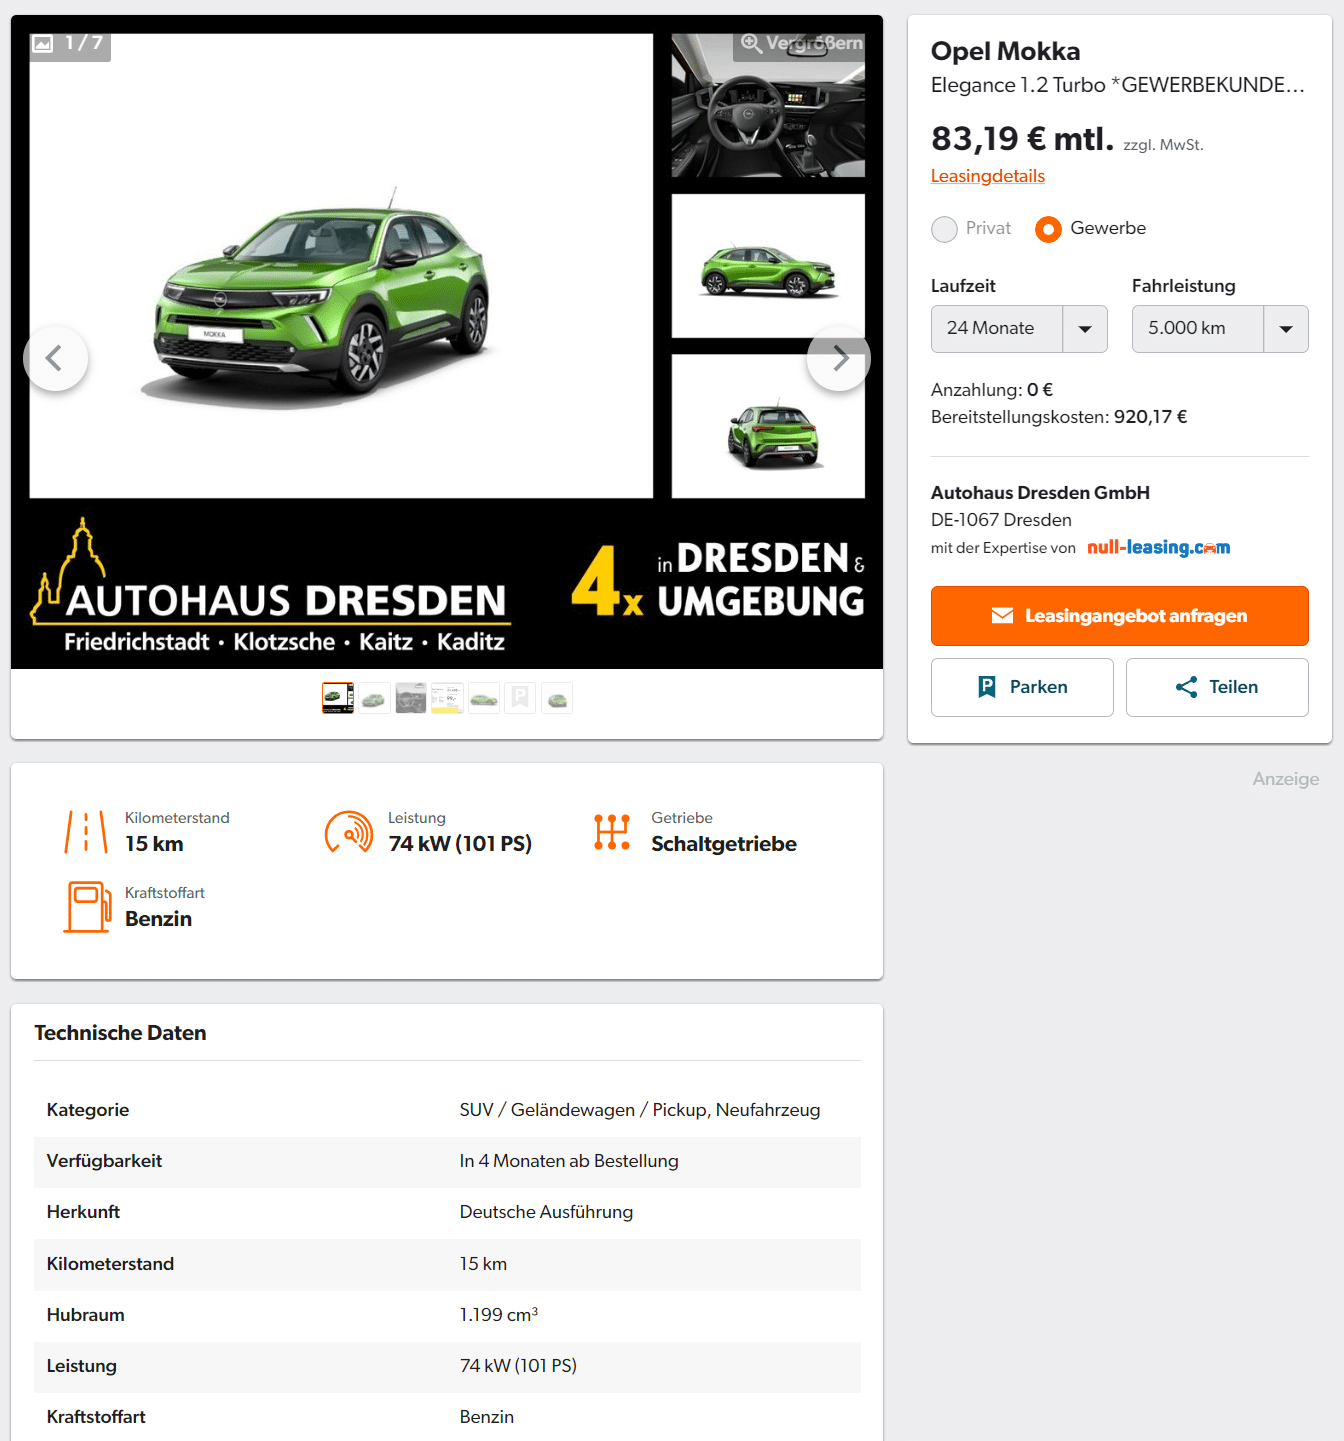Open the Leasingdetails link
Viewport: 1344px width, 1441px height.
pos(987,176)
